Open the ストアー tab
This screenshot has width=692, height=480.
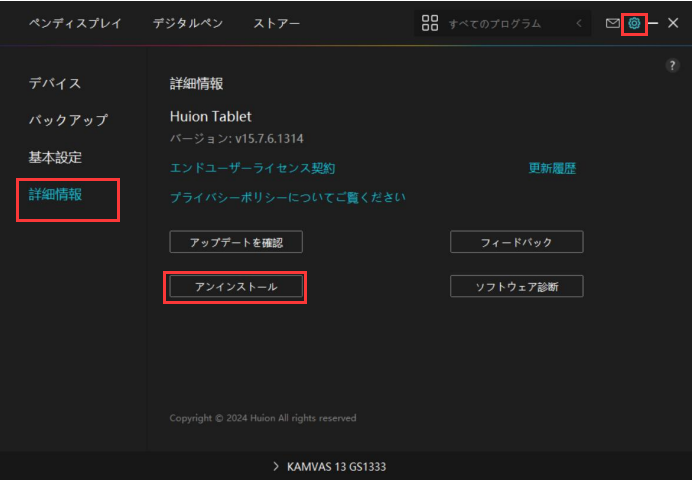coord(276,23)
